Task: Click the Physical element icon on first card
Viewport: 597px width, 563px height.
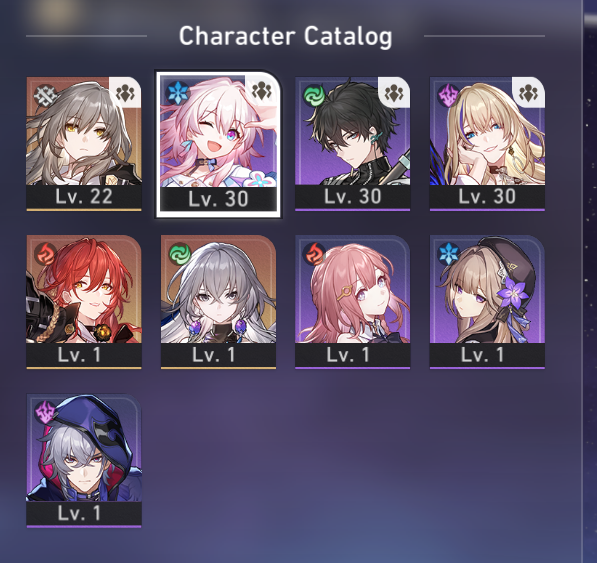Action: tap(45, 95)
